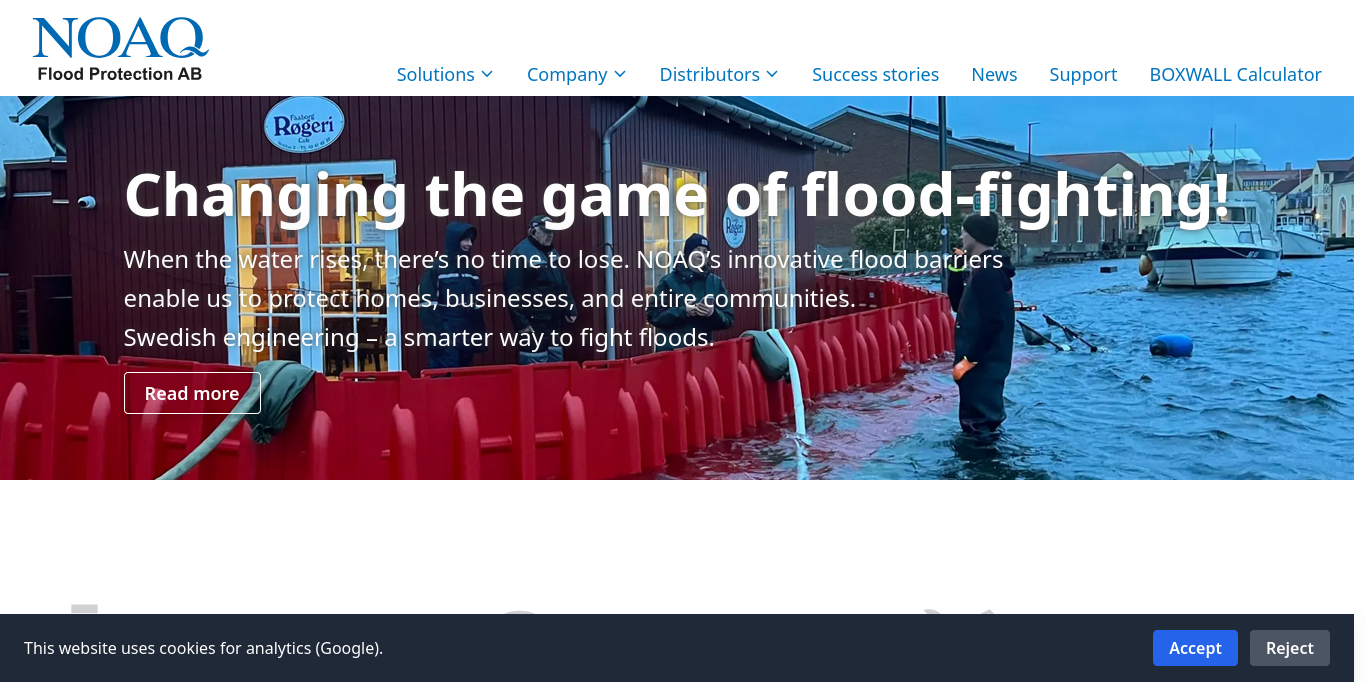Click the NOAQ Flood Protection logo
1366x682 pixels.
pyautogui.click(x=120, y=49)
